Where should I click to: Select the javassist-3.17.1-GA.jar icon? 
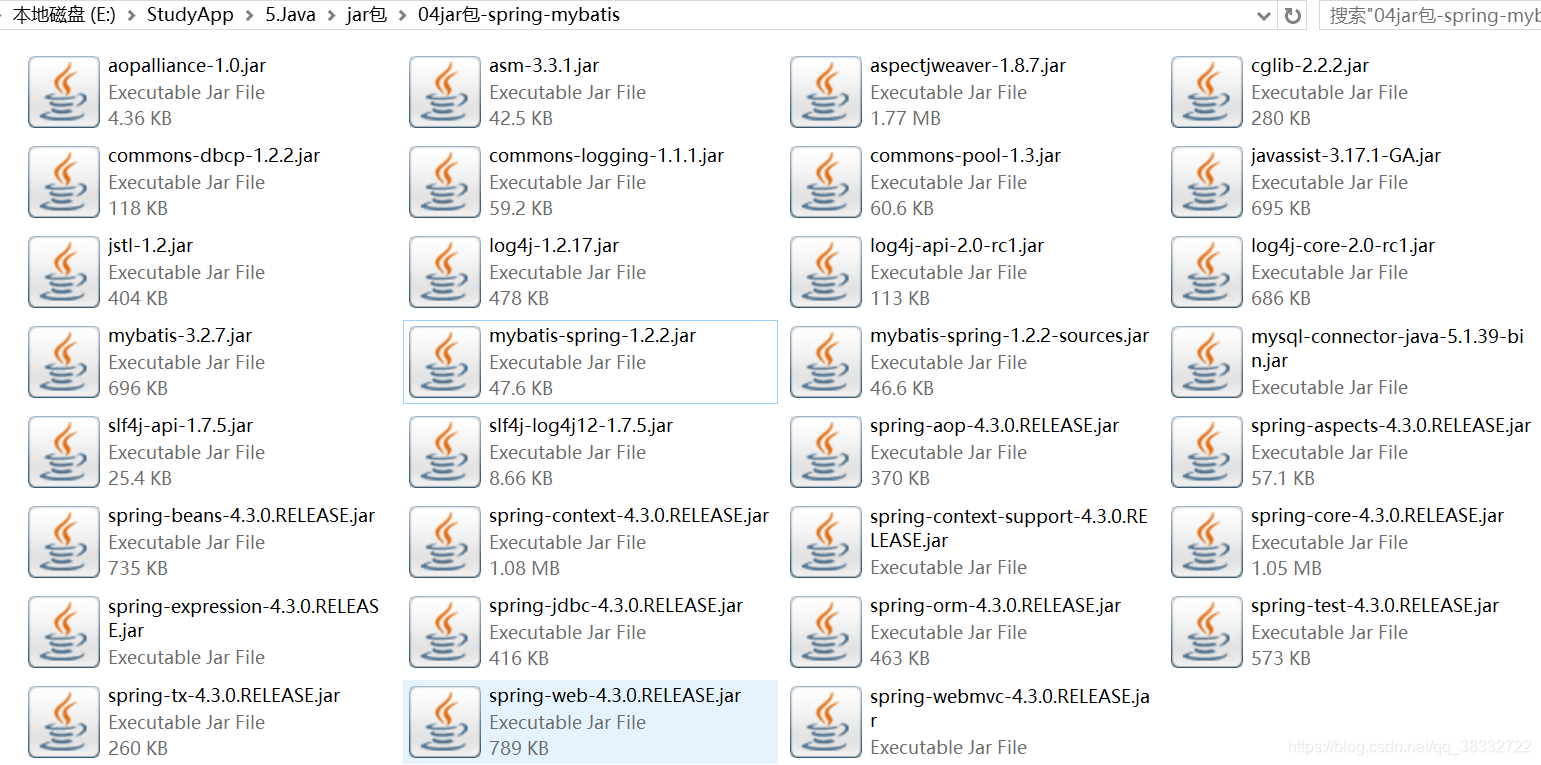[1207, 182]
